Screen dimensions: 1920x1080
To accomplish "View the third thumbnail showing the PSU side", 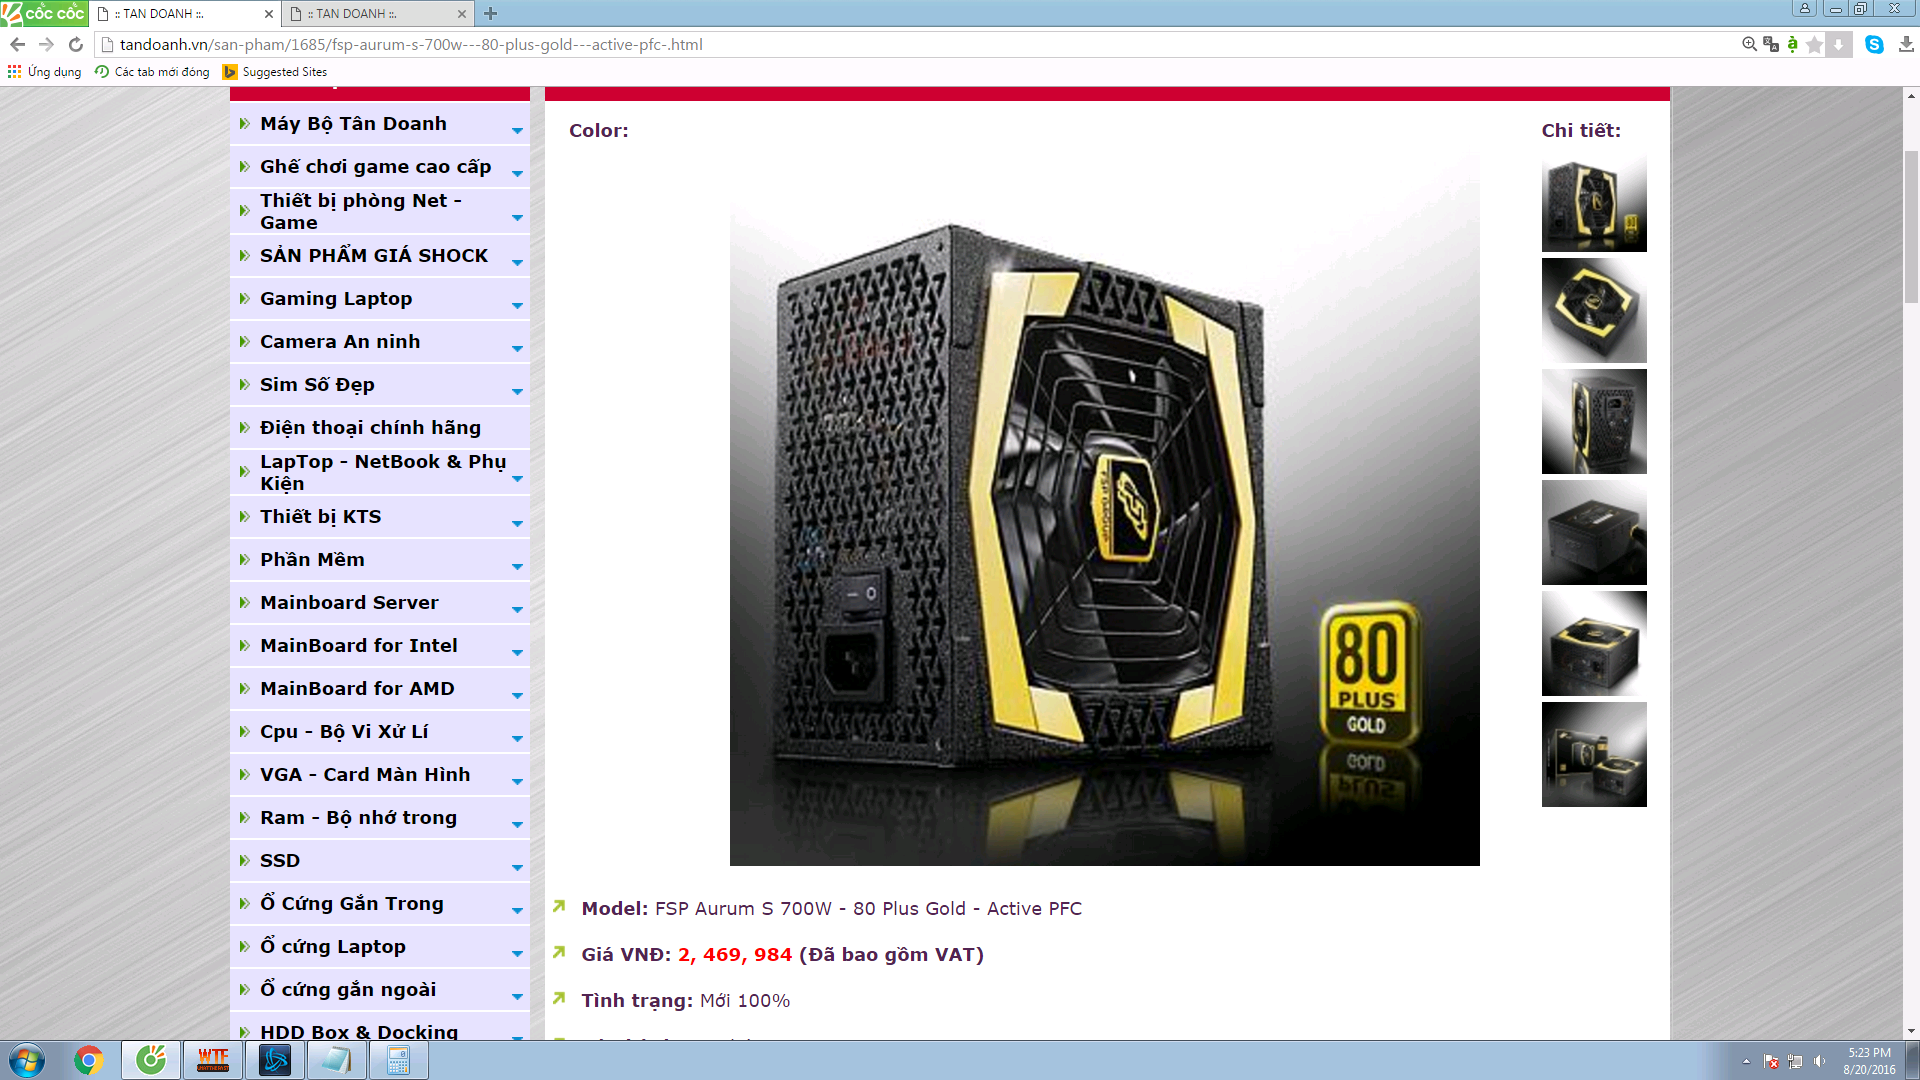I will tap(1594, 421).
